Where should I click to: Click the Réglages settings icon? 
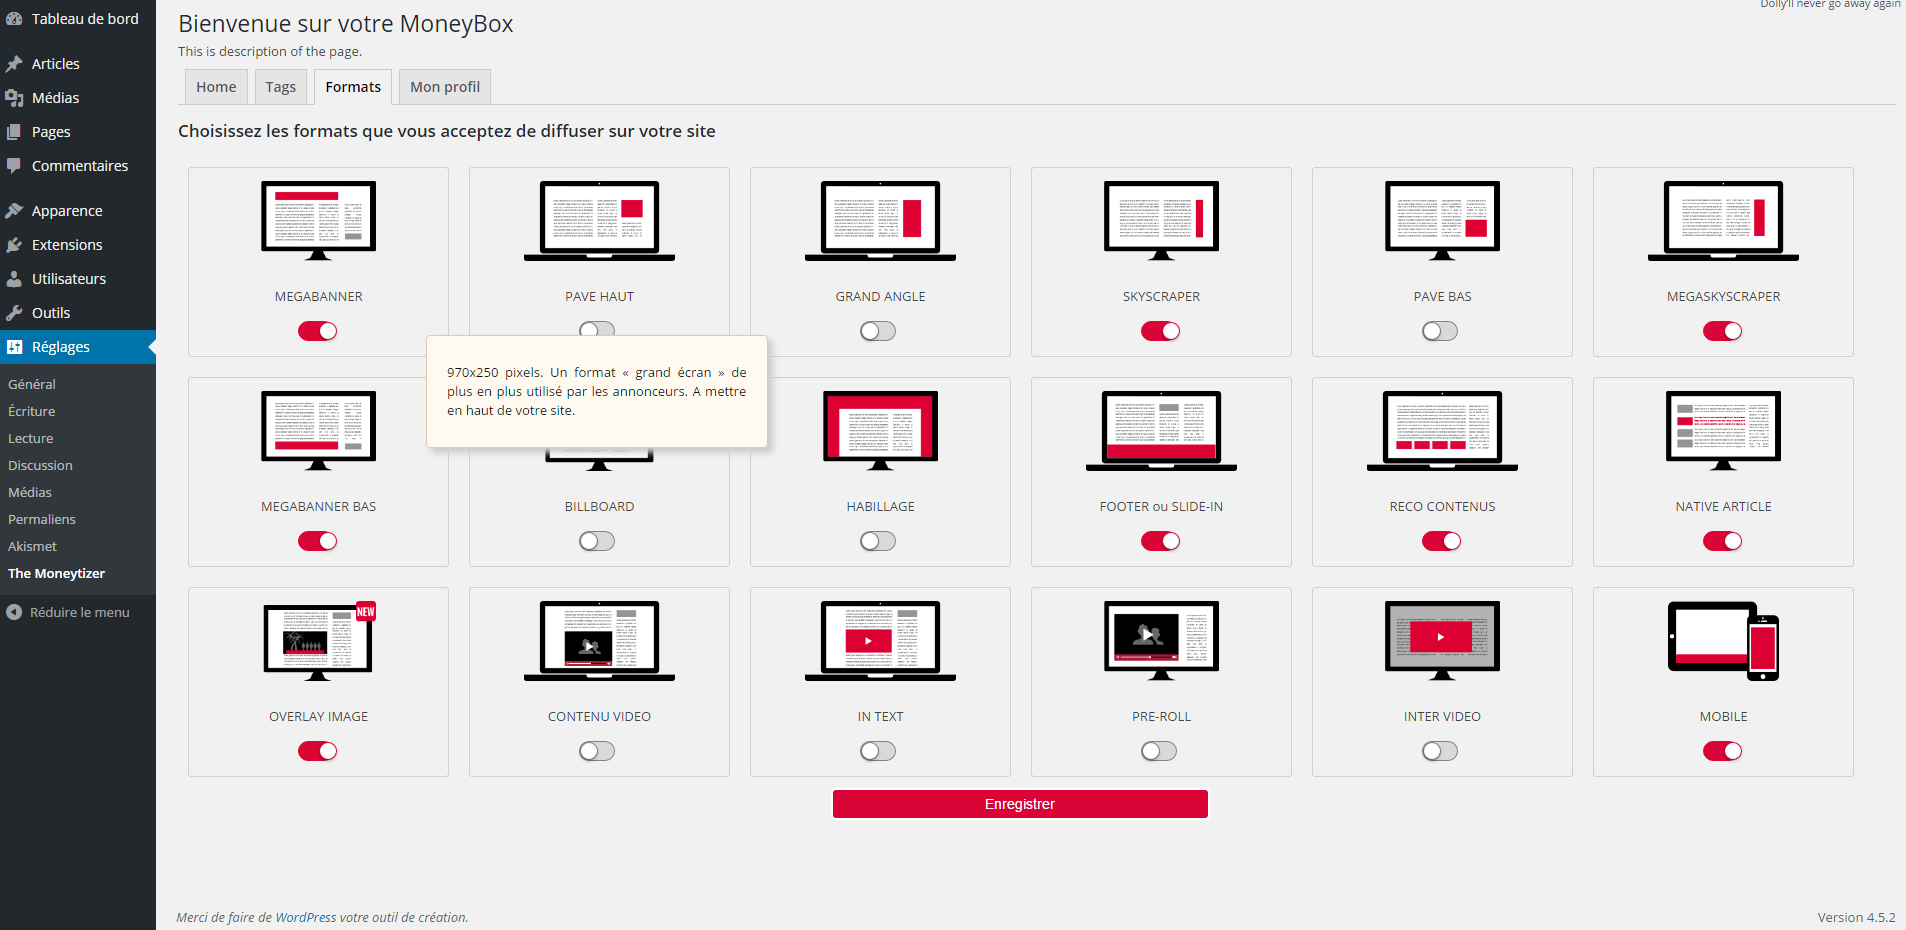(14, 347)
